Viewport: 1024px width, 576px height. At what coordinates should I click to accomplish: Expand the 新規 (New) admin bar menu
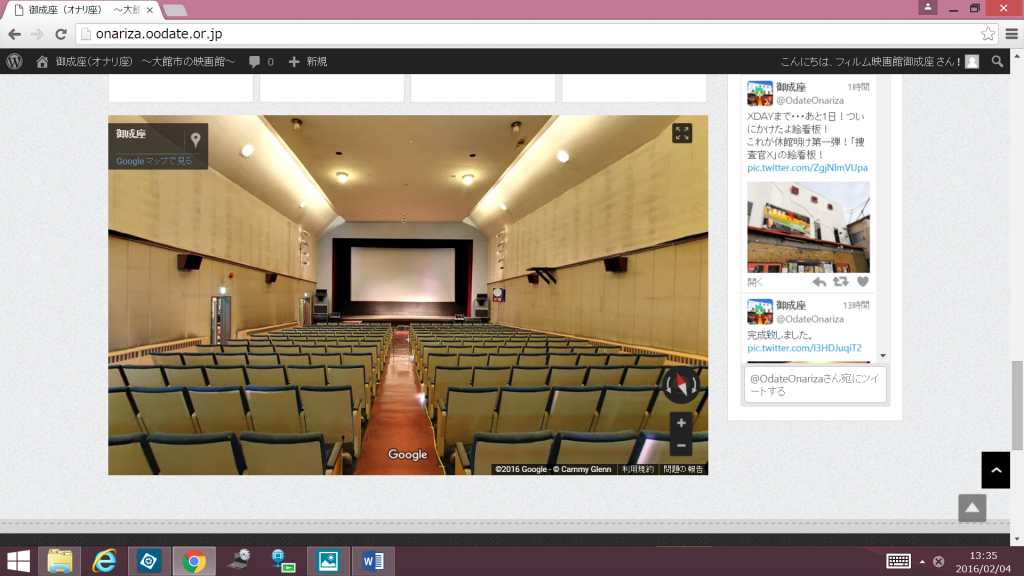point(308,61)
